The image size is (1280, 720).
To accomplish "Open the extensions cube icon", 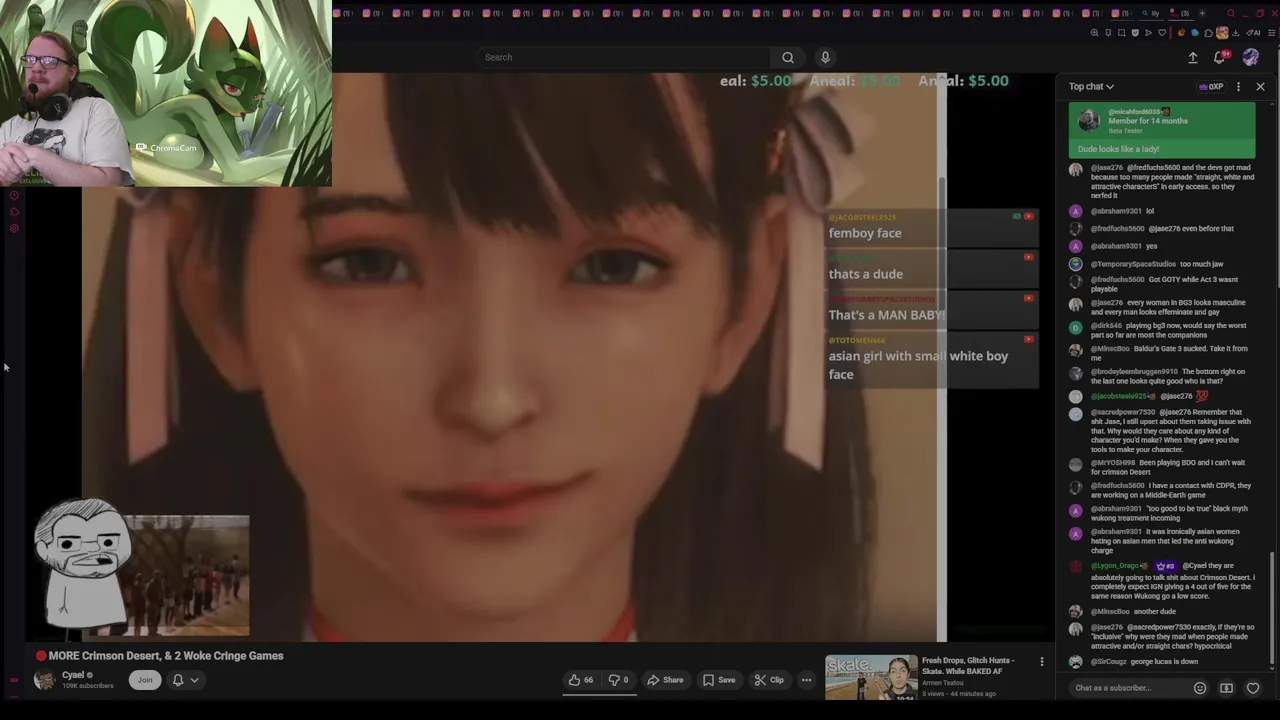I will [x=1208, y=33].
